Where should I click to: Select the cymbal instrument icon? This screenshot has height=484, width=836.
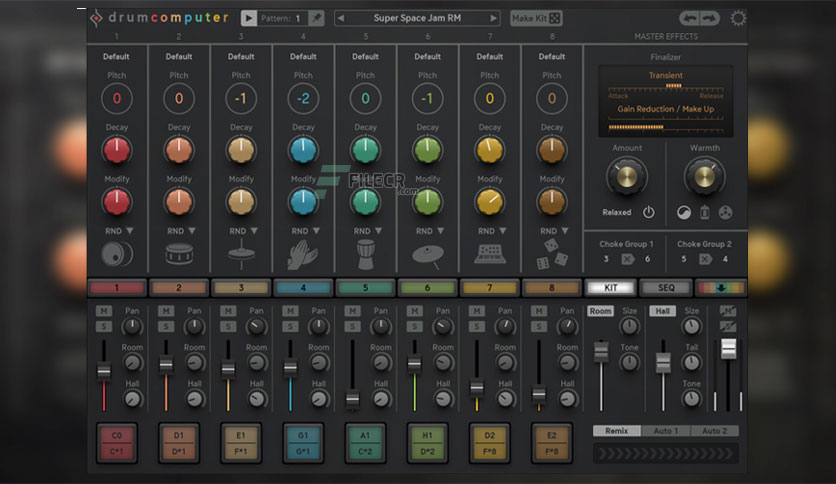(428, 256)
